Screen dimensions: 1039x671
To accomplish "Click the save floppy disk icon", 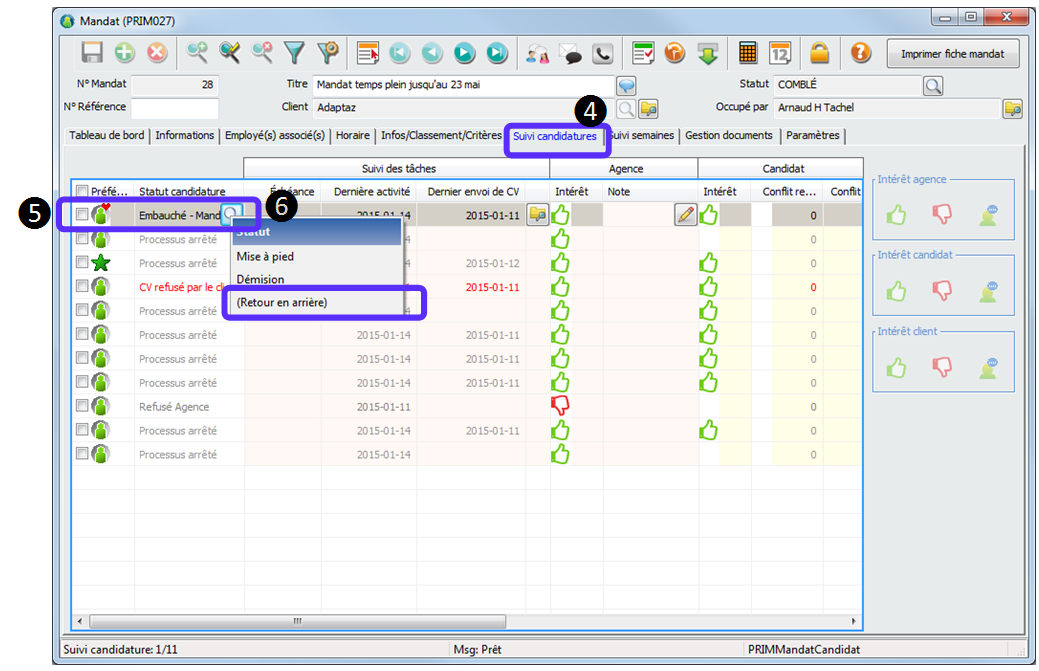I will click(92, 53).
